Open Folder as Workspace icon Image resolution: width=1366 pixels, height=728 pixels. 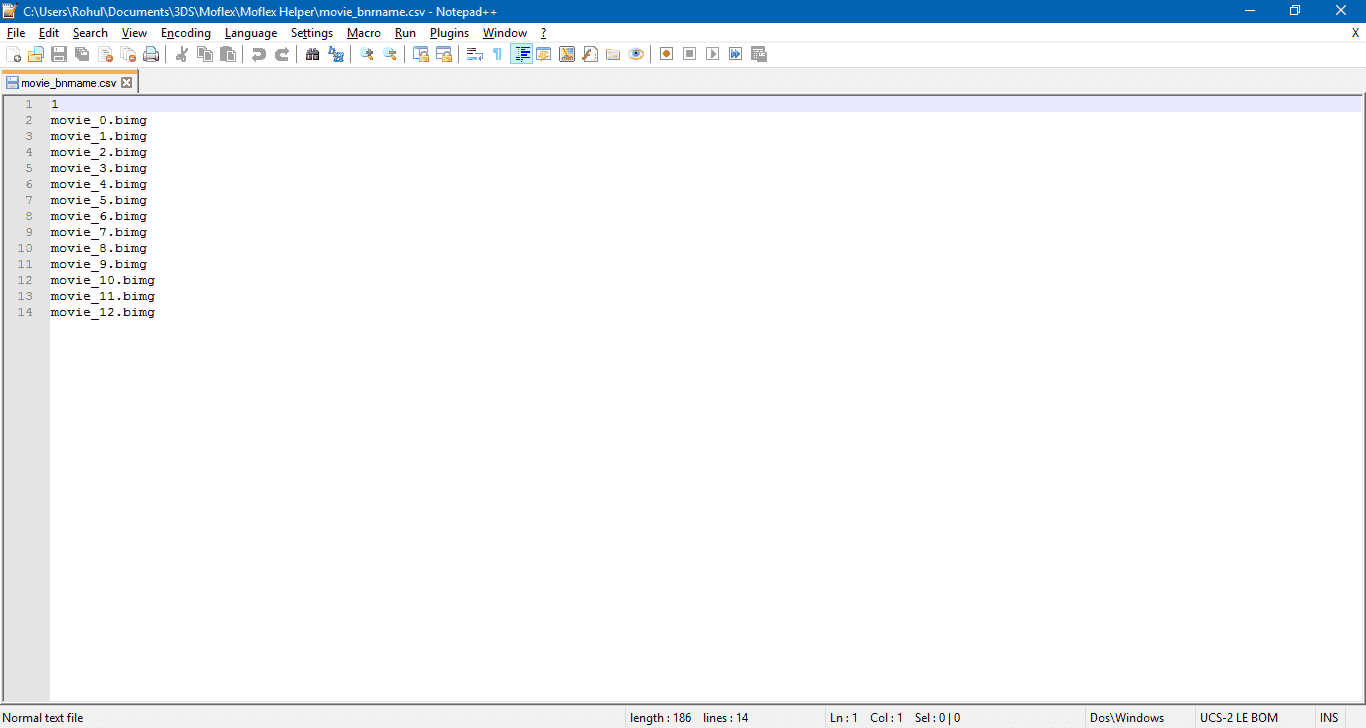click(x=613, y=54)
